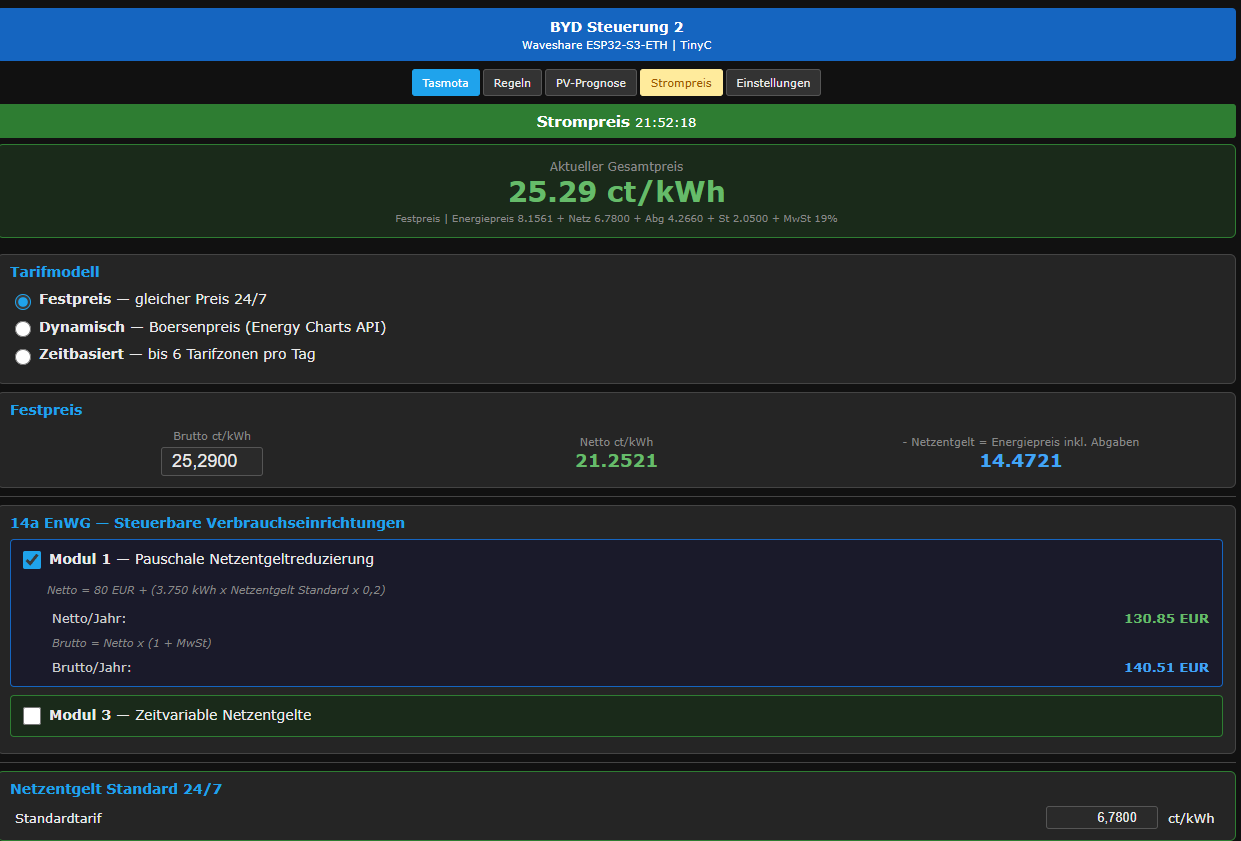Click the 25.29 ct/kWh total price
Image resolution: width=1241 pixels, height=841 pixels.
[616, 192]
